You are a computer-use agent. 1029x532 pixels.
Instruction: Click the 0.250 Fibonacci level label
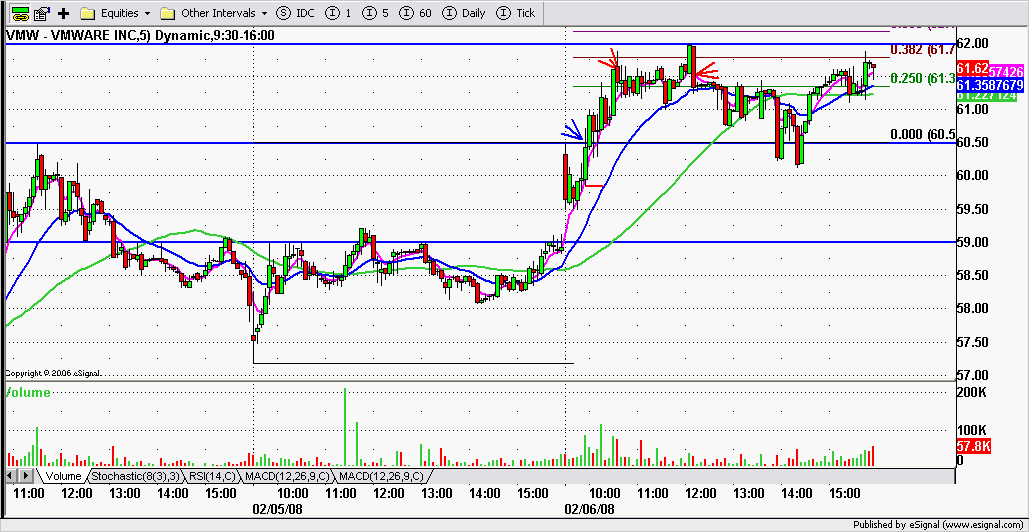point(923,79)
